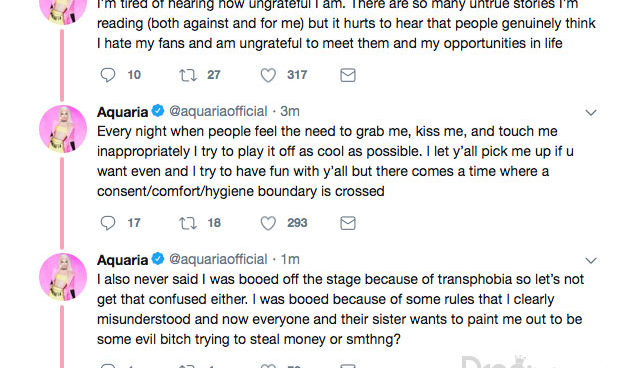Click the tweet text about transphobia booing
The height and width of the screenshot is (368, 637).
[x=340, y=309]
